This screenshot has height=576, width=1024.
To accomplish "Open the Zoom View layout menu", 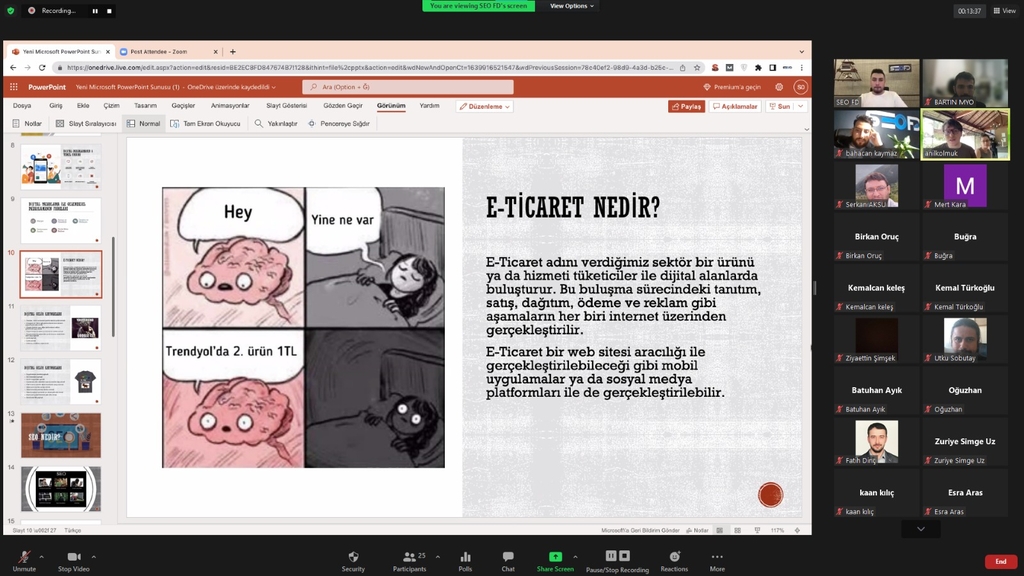I will (x=1004, y=10).
